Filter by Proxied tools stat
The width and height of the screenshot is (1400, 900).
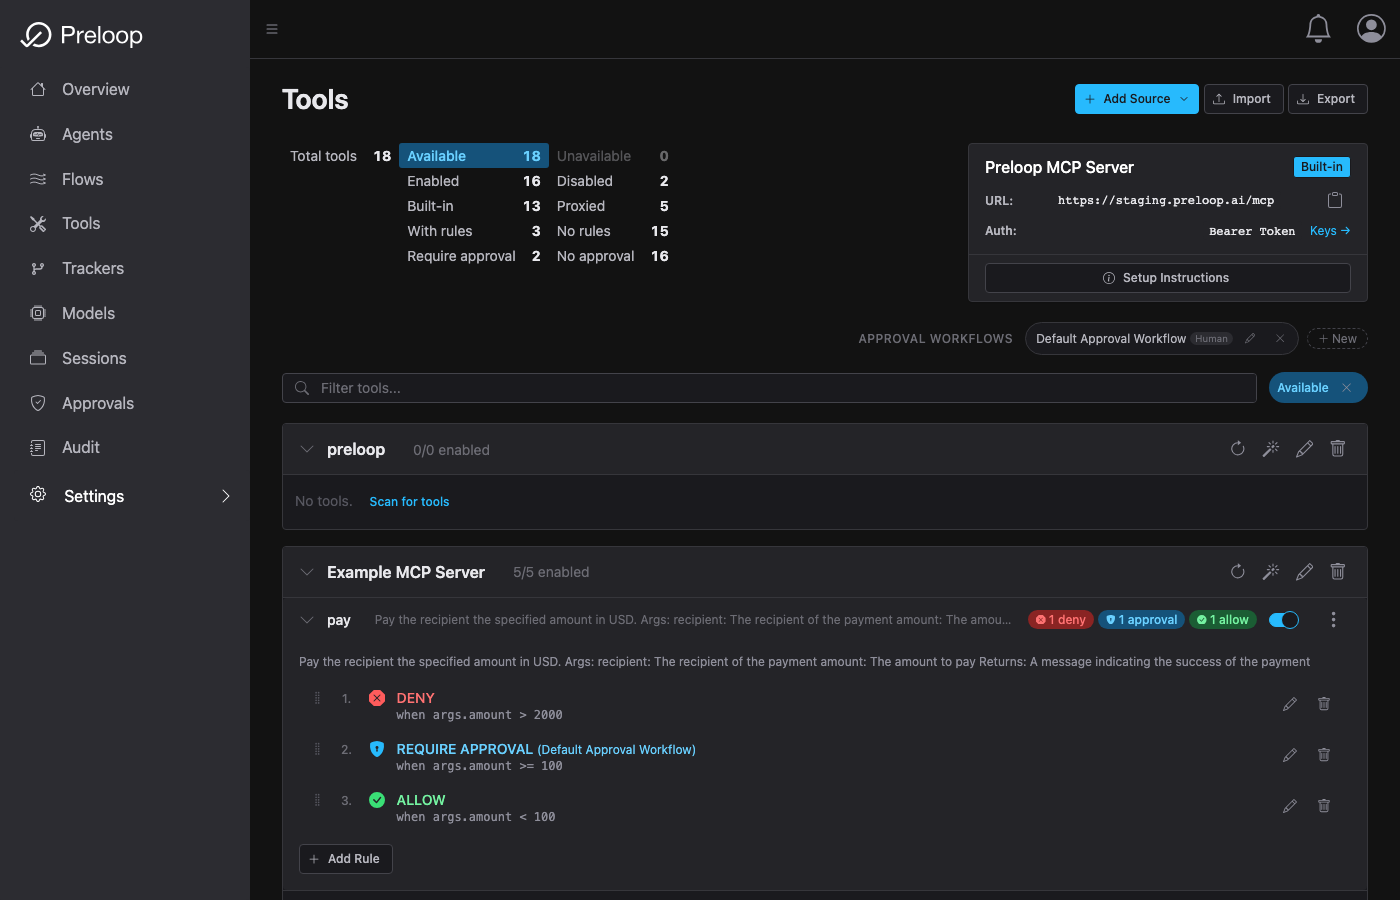tap(613, 206)
